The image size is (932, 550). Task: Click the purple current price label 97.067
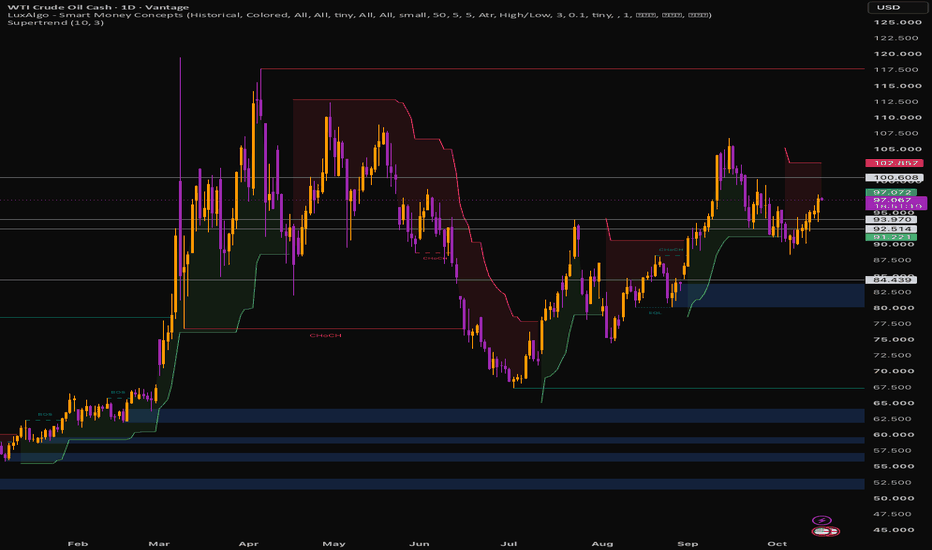click(x=896, y=201)
